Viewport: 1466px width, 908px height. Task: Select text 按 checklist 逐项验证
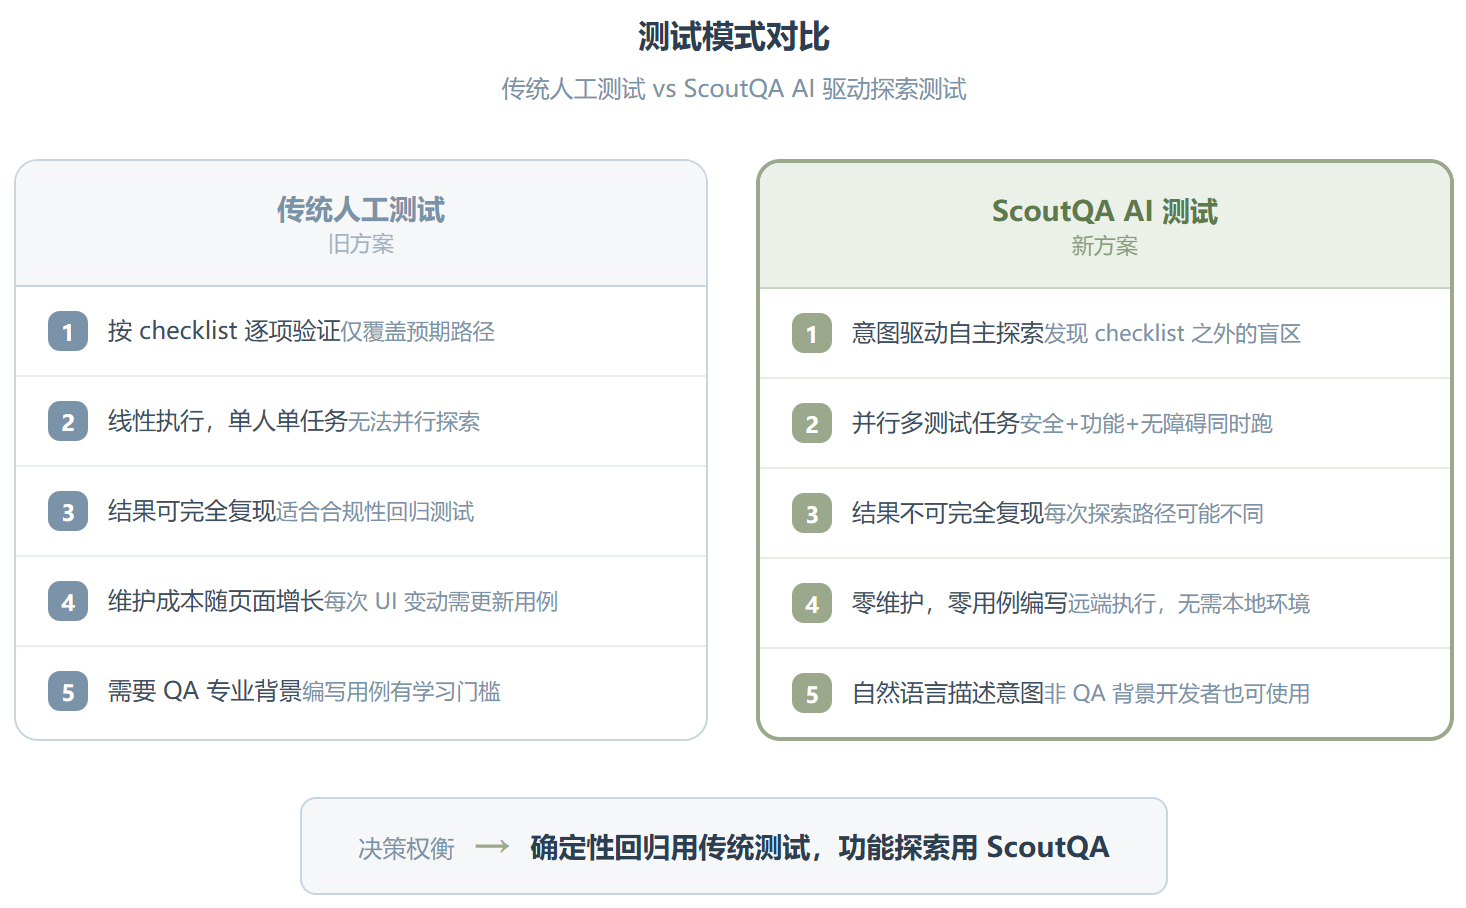[x=224, y=331]
